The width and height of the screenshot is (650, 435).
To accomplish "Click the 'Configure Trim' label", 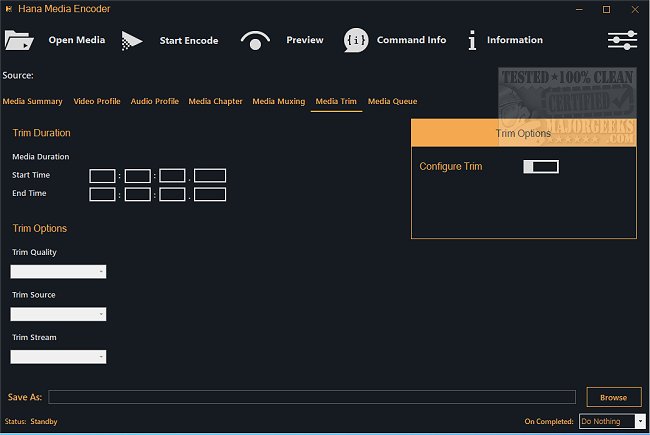I will point(451,166).
